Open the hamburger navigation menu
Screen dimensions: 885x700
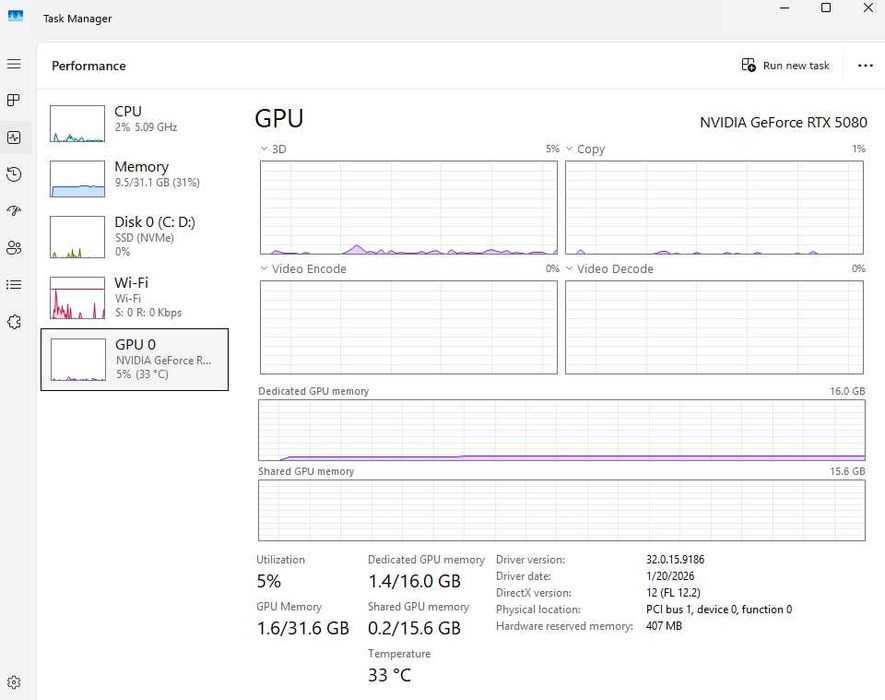[x=14, y=64]
